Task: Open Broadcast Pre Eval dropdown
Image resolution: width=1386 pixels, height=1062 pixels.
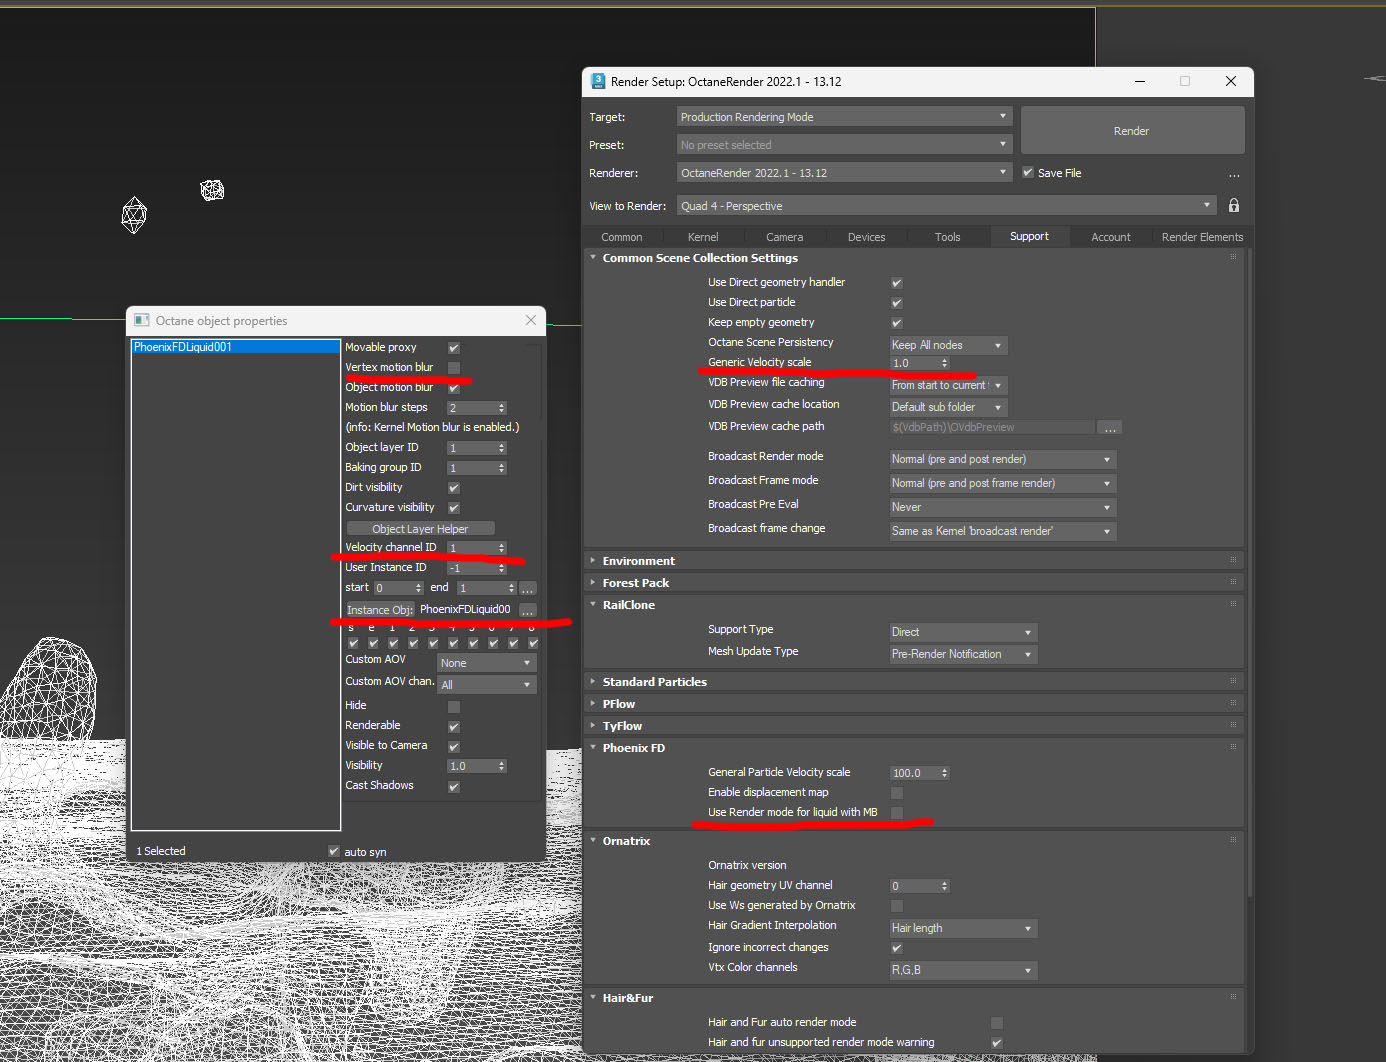Action: (x=1002, y=507)
